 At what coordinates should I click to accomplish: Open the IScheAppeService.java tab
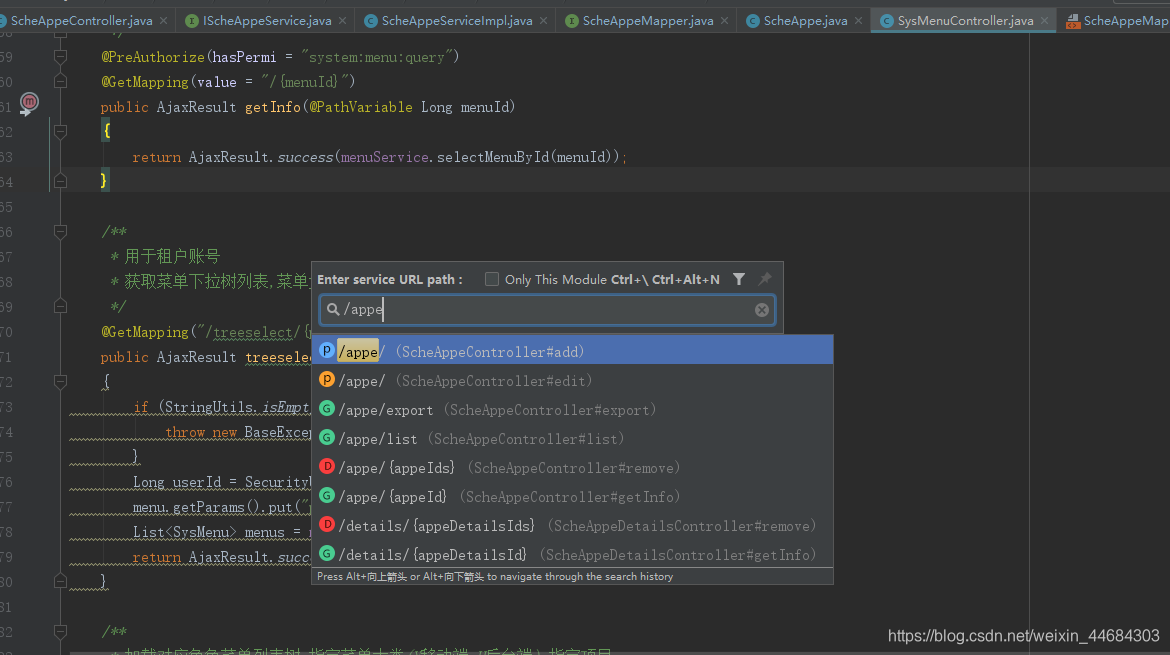pos(267,21)
